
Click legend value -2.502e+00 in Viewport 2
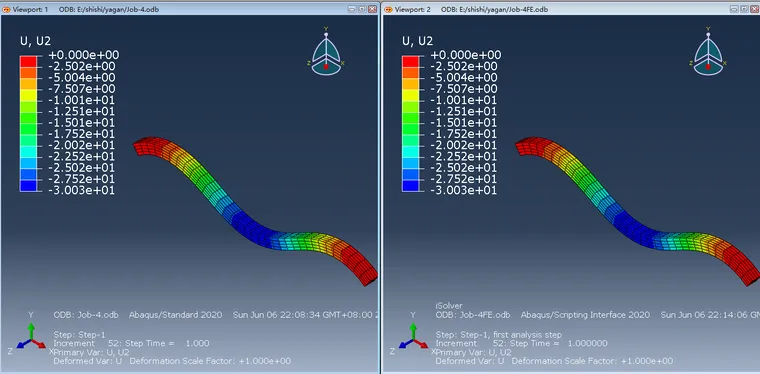(464, 66)
